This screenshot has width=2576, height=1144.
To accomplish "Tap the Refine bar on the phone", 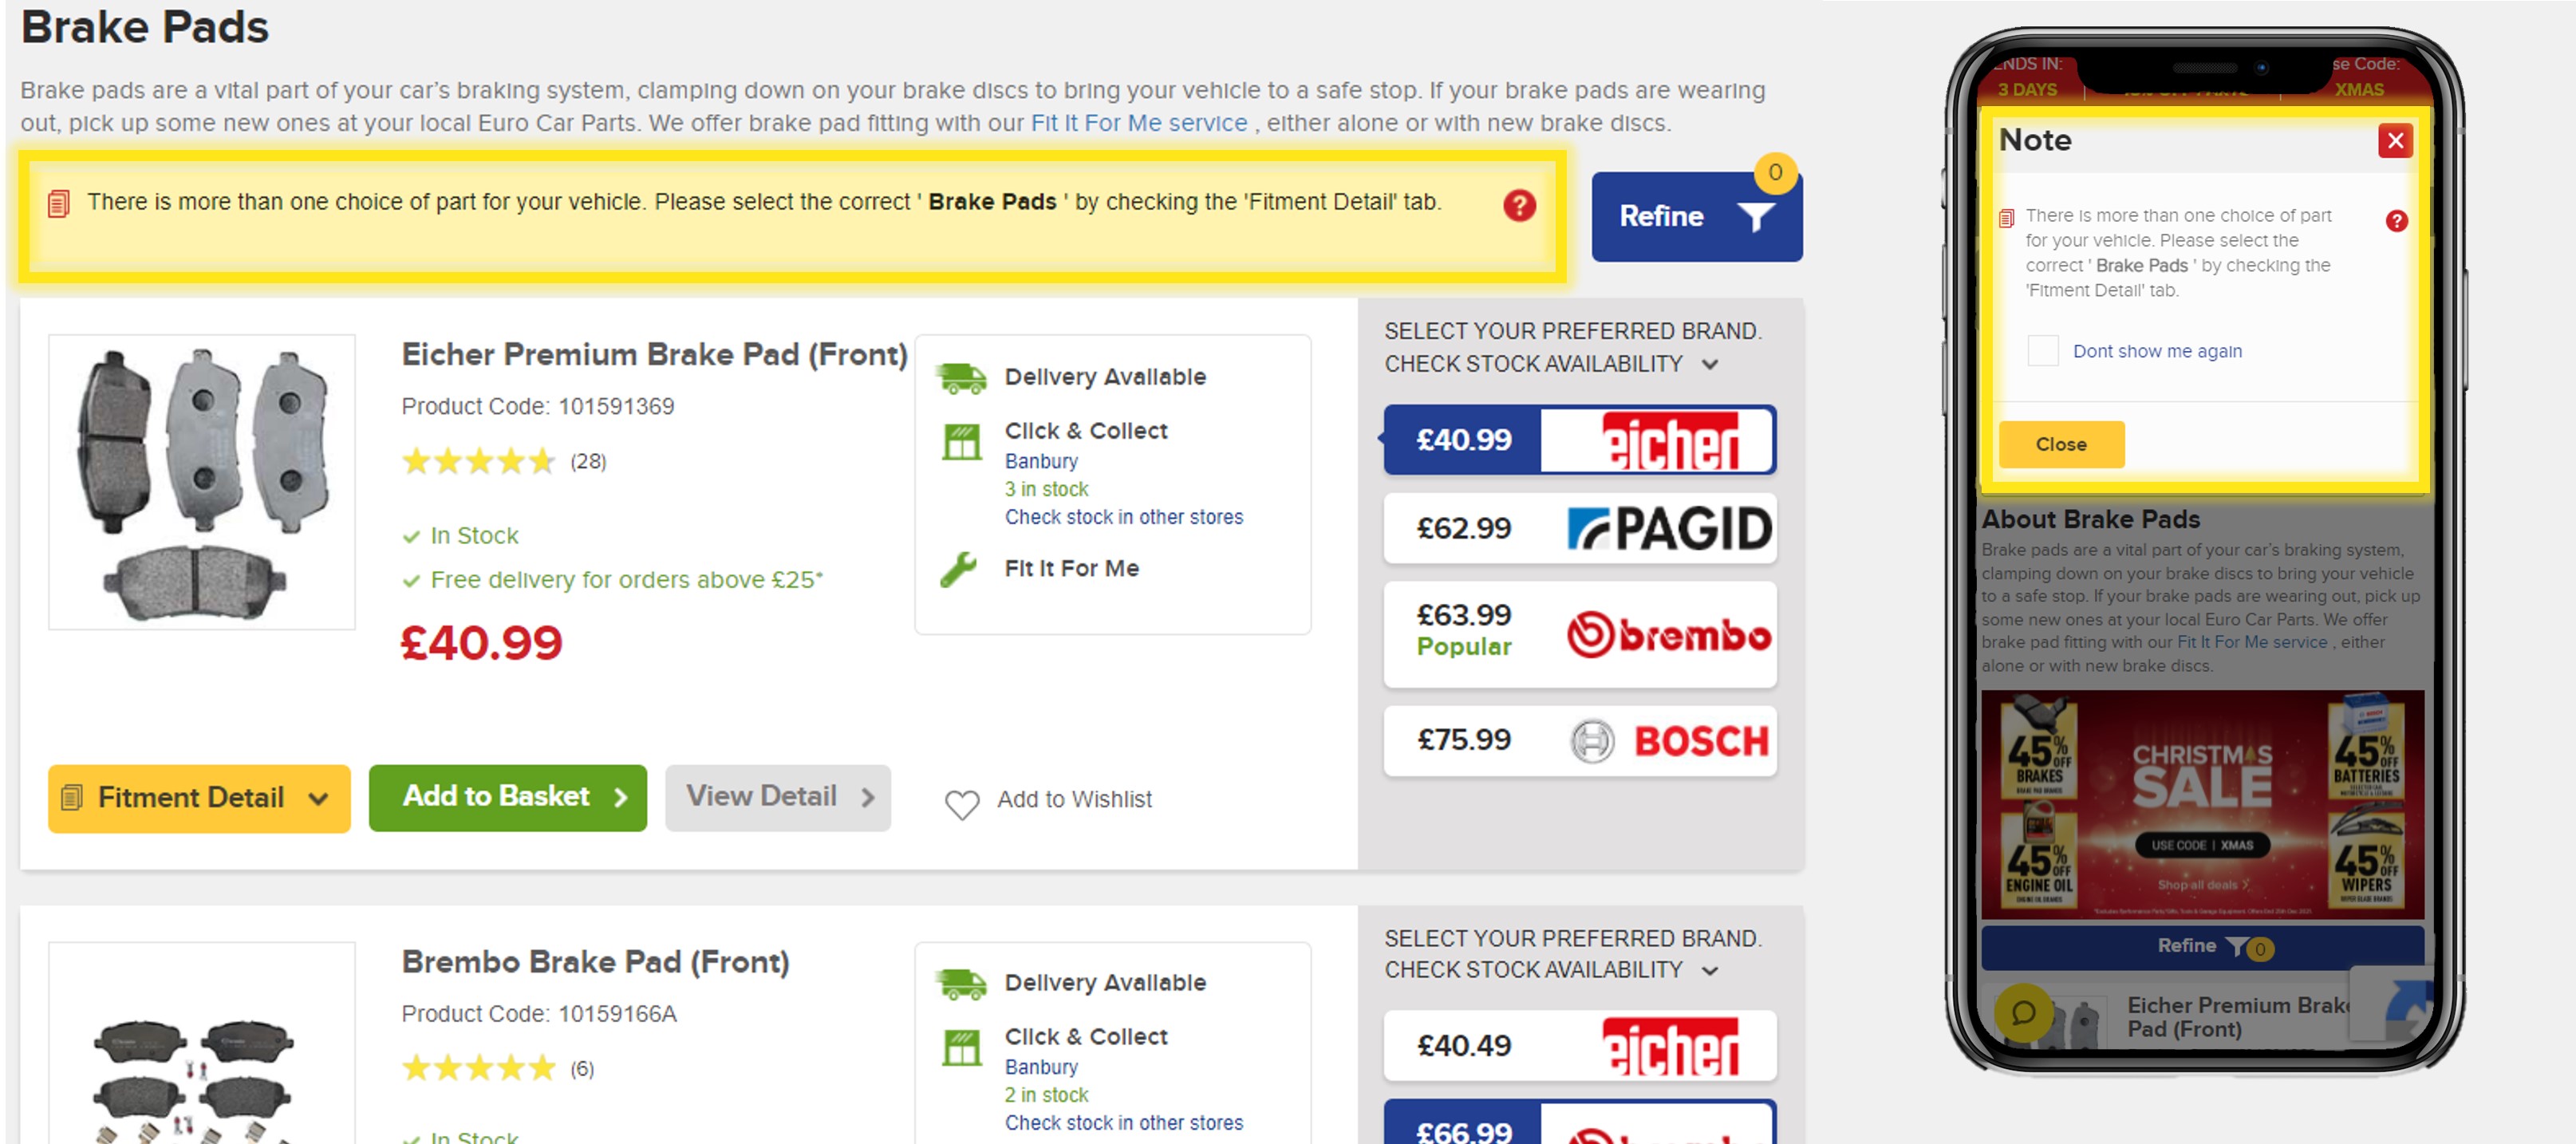I will 2202,946.
